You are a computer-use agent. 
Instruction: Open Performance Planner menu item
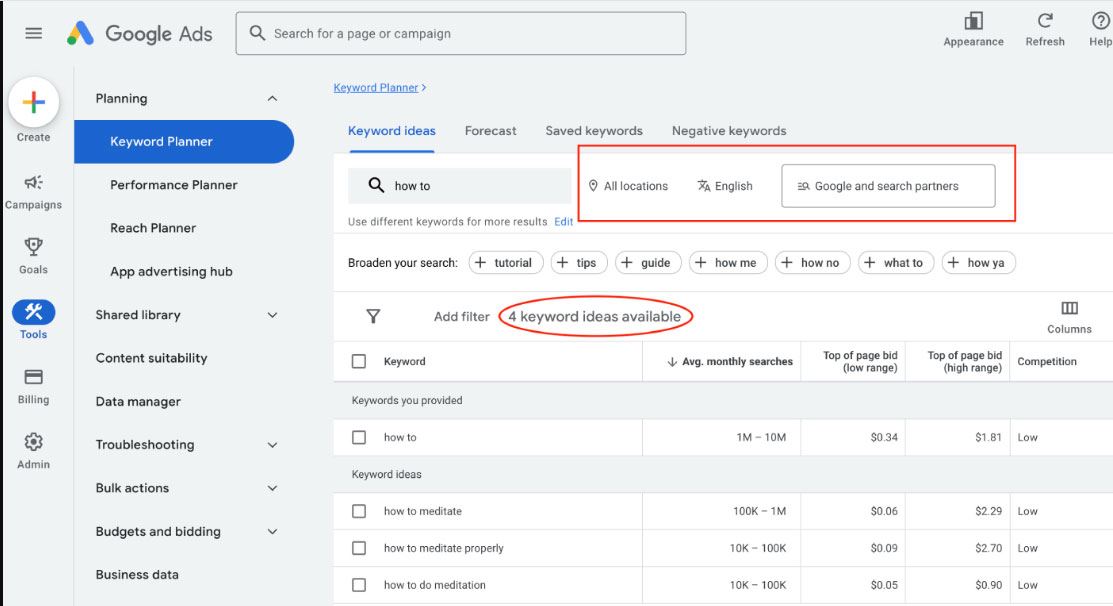click(174, 184)
